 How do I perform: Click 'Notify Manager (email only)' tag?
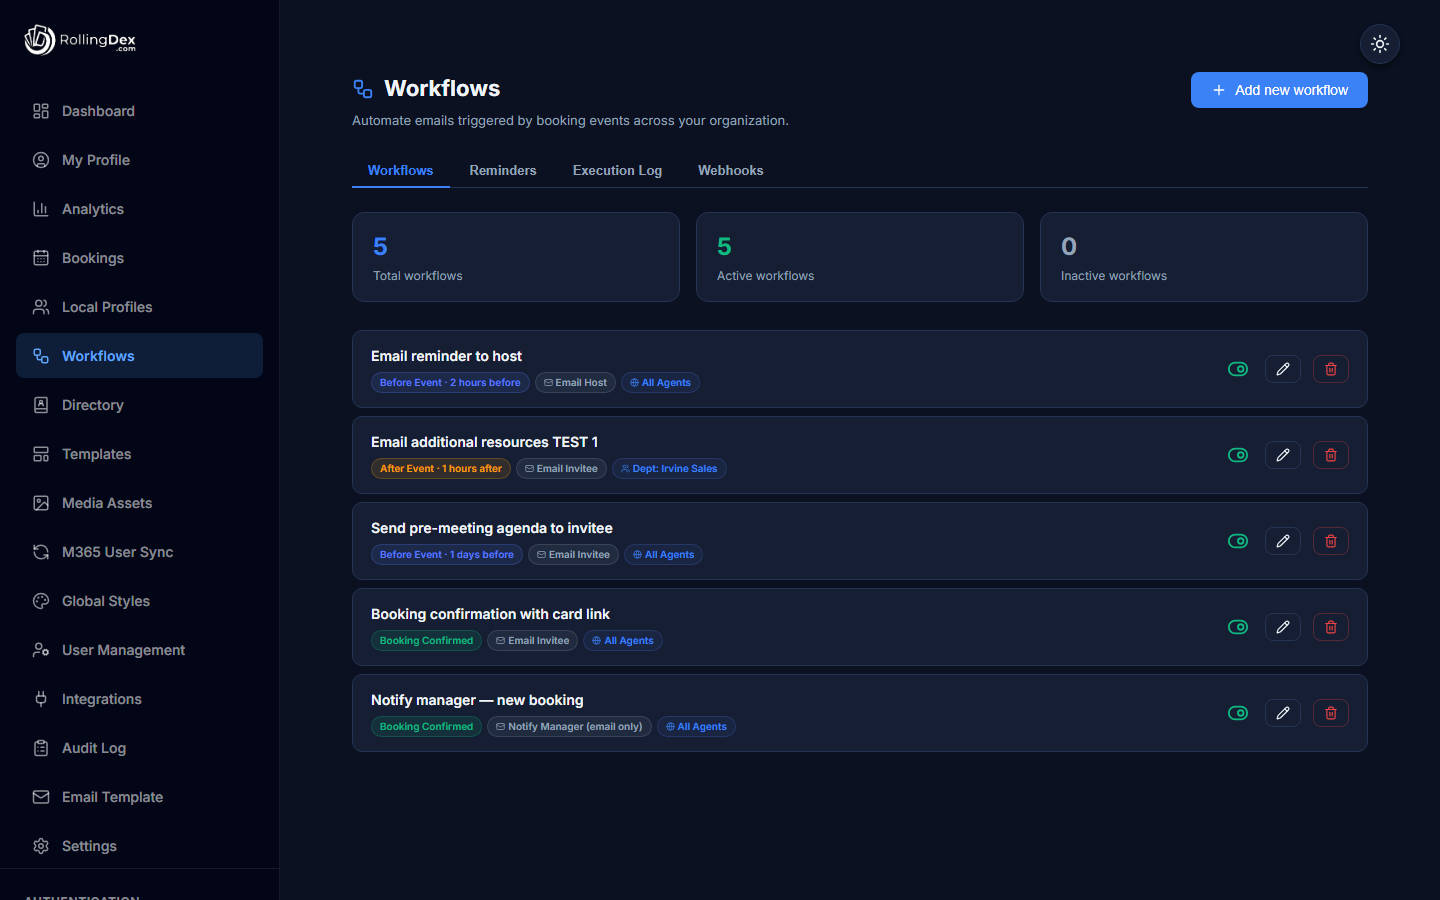569,727
